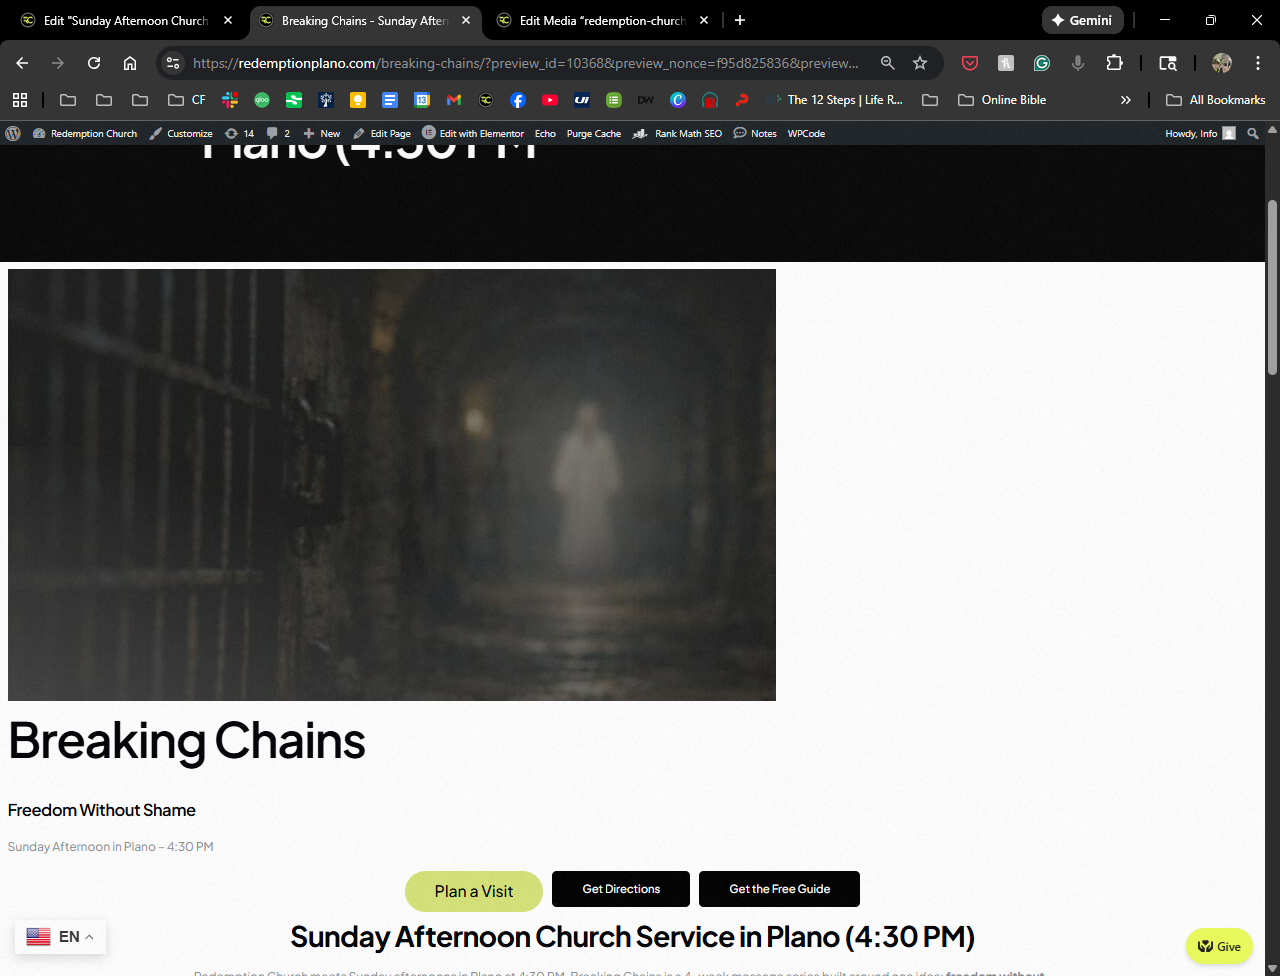Open the language selector showing EN
The height and width of the screenshot is (976, 1280).
(x=60, y=937)
